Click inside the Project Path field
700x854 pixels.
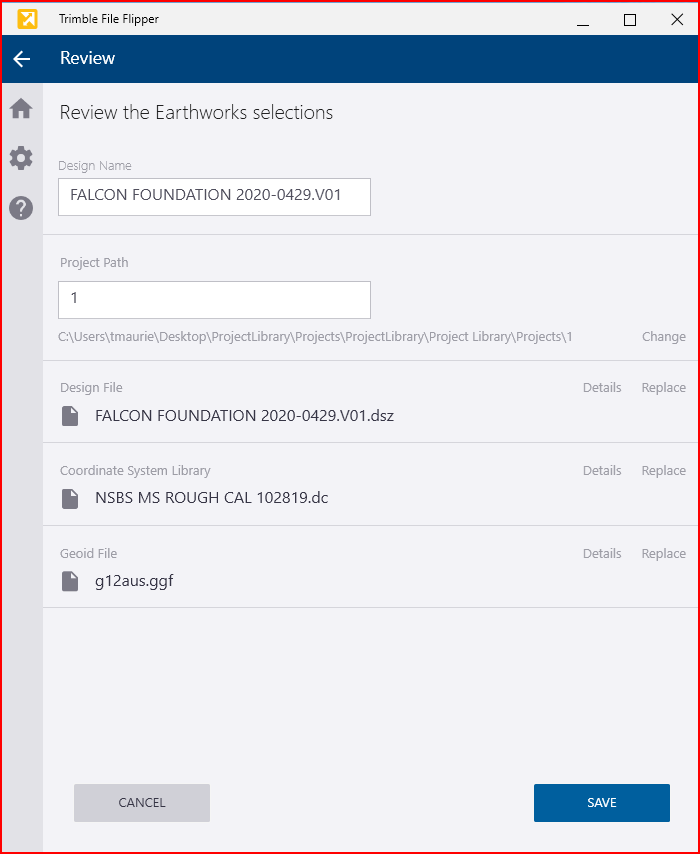click(x=214, y=299)
